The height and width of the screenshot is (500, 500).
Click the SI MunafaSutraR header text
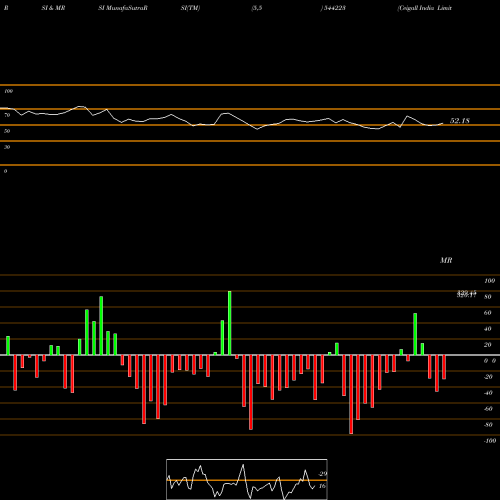click(x=123, y=8)
